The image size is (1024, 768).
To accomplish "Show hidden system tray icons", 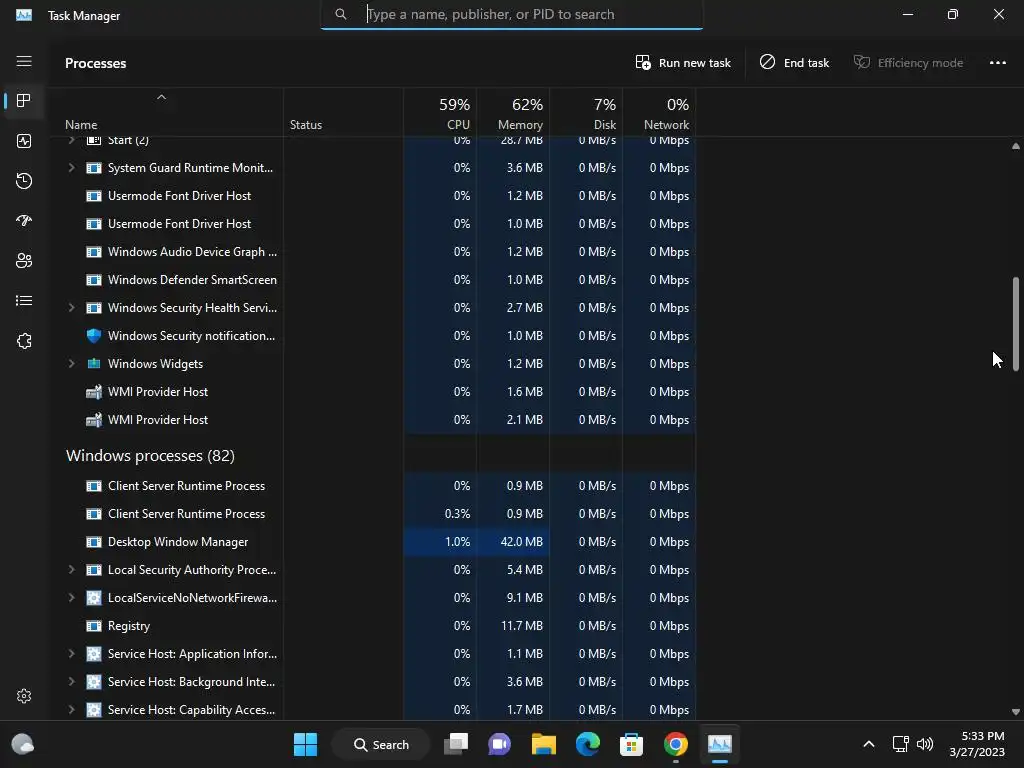I will coord(869,744).
